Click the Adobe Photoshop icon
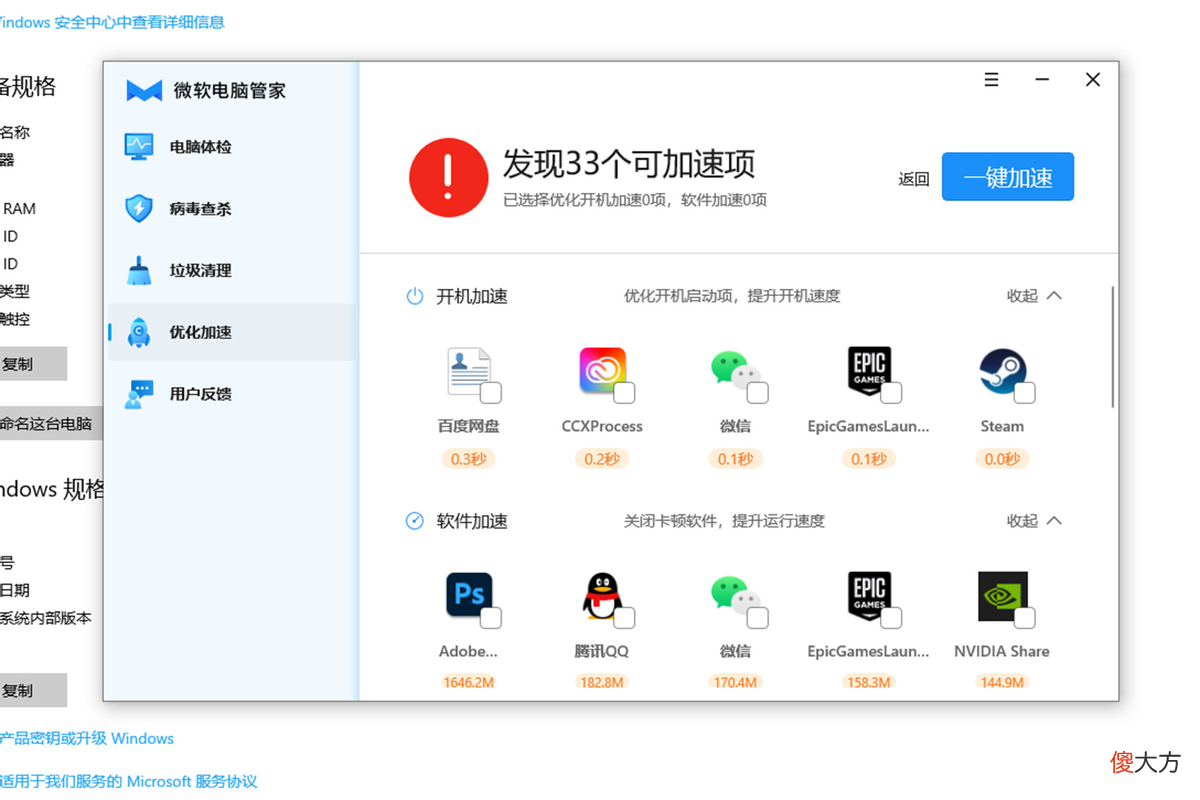This screenshot has width=1200, height=800. (468, 596)
